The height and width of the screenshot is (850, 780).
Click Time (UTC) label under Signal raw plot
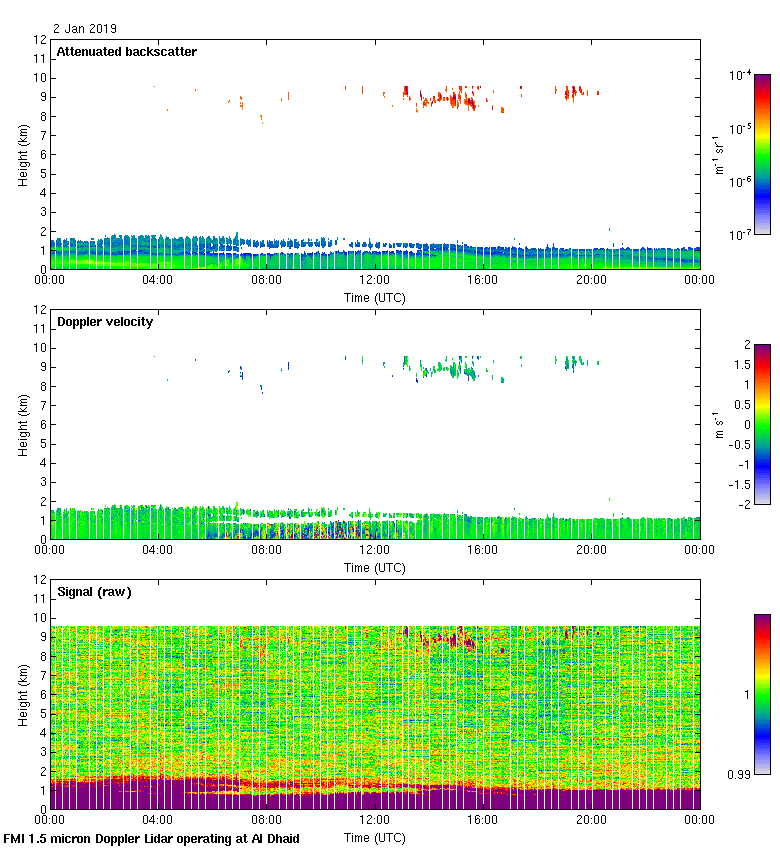click(x=374, y=837)
